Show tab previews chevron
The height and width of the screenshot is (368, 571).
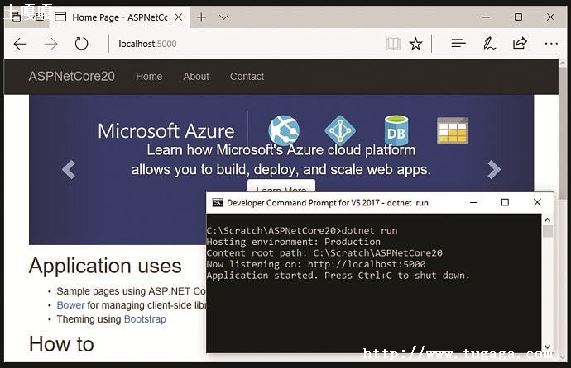(224, 17)
